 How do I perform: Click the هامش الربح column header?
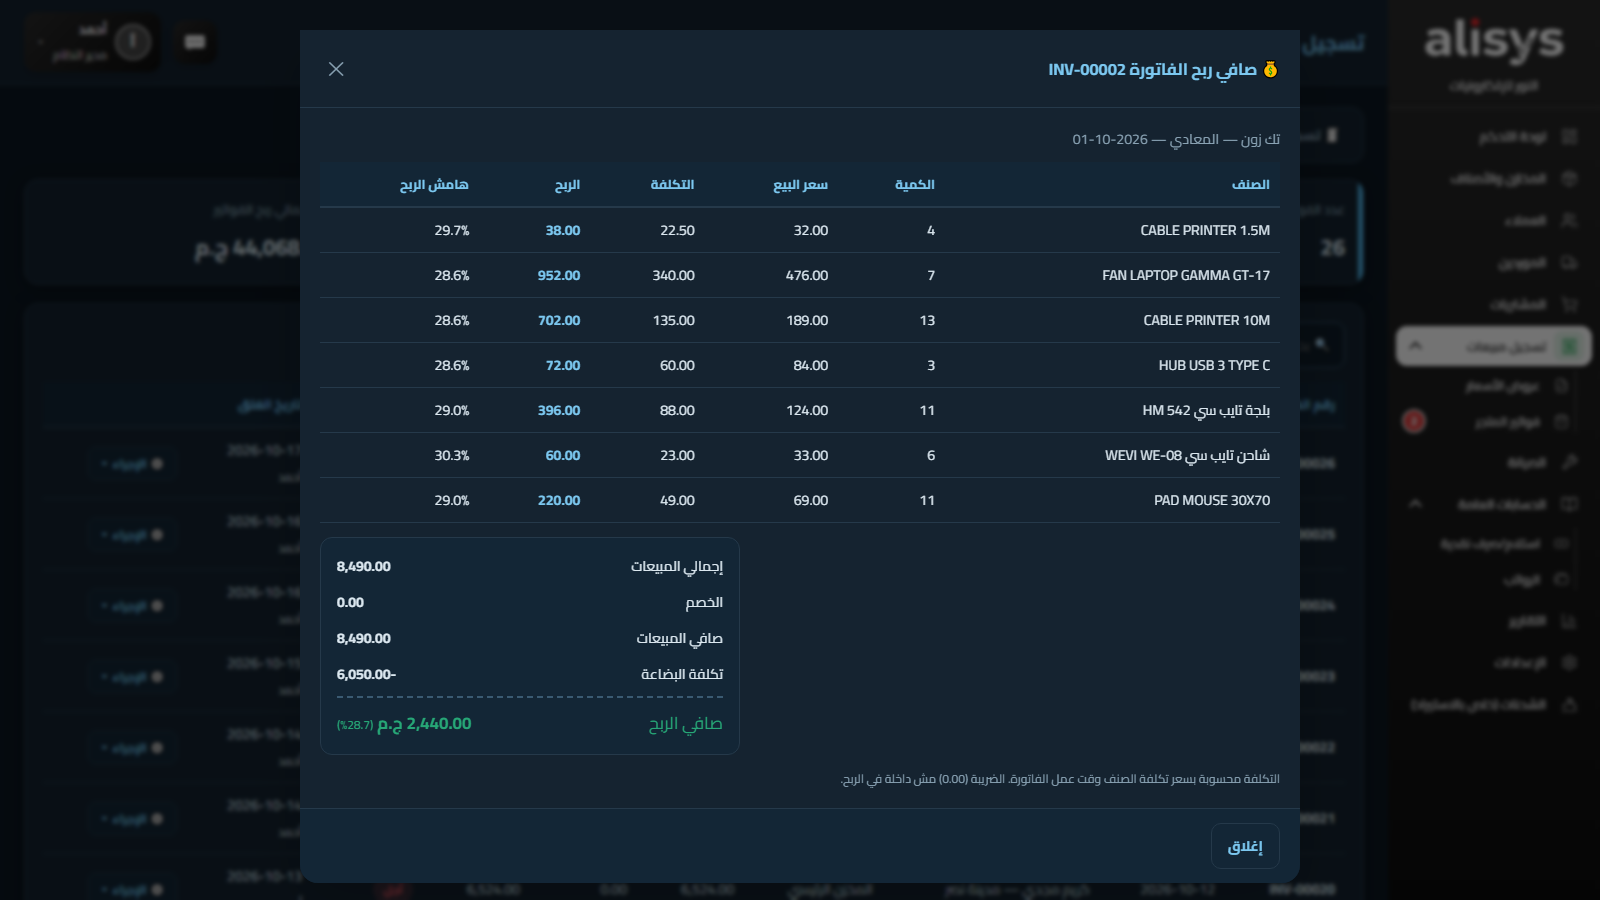click(434, 184)
